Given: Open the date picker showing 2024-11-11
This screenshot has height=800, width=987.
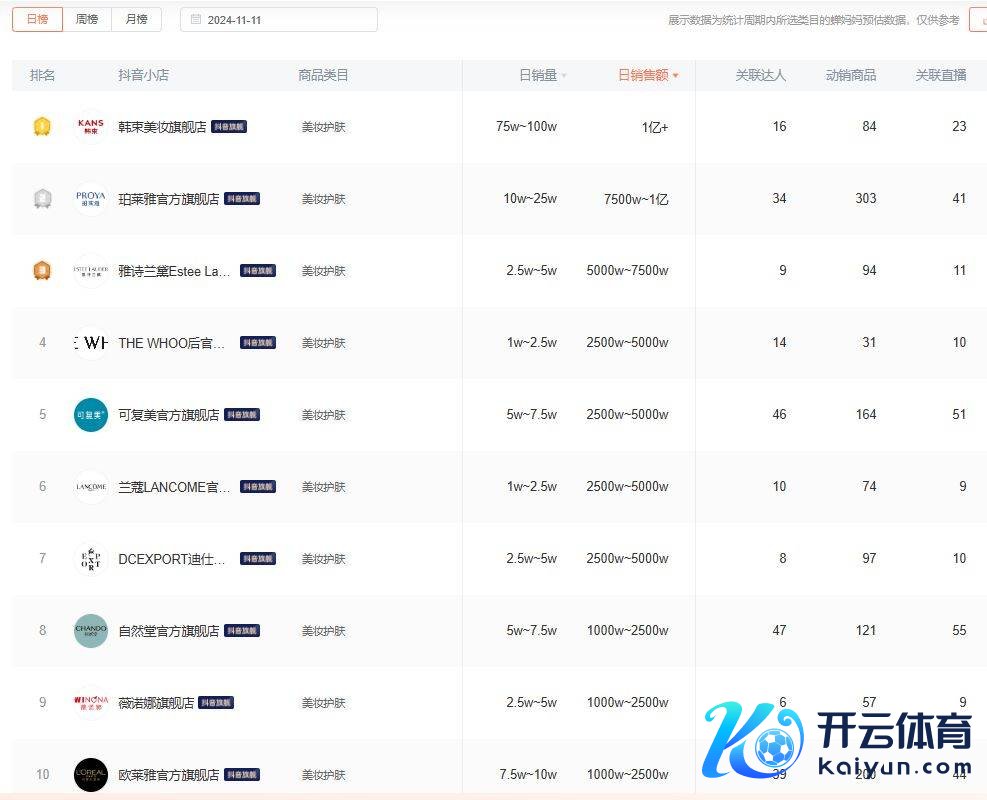Looking at the screenshot, I should click(279, 20).
